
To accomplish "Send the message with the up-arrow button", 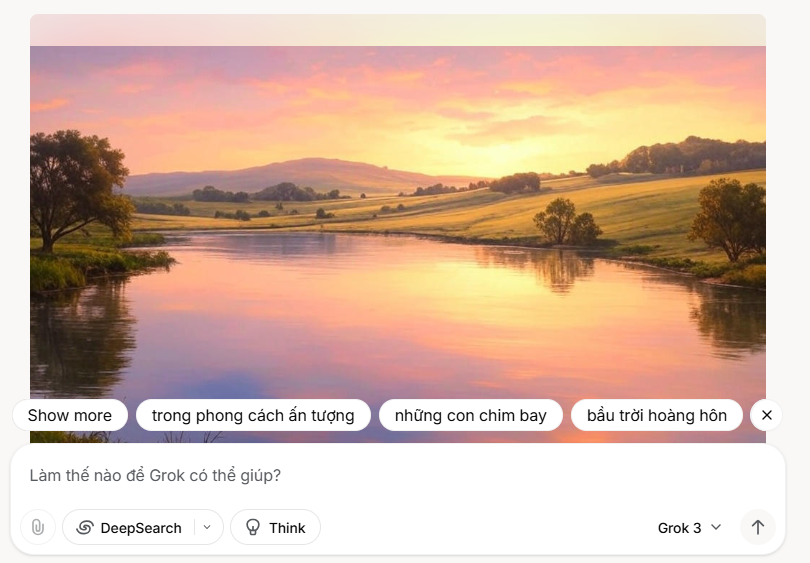I will coord(757,527).
